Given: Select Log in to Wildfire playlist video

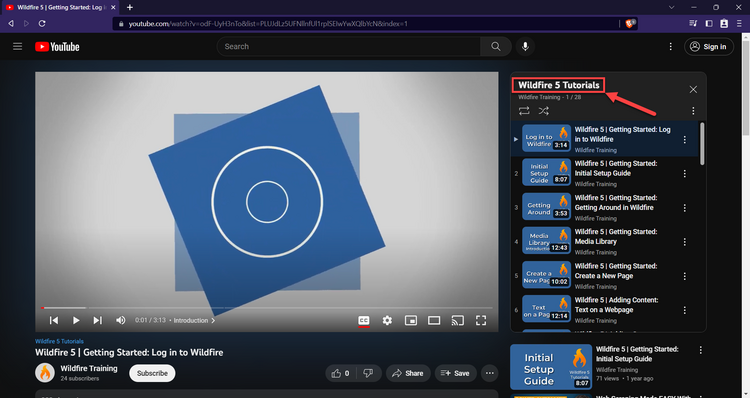Looking at the screenshot, I should tap(605, 139).
